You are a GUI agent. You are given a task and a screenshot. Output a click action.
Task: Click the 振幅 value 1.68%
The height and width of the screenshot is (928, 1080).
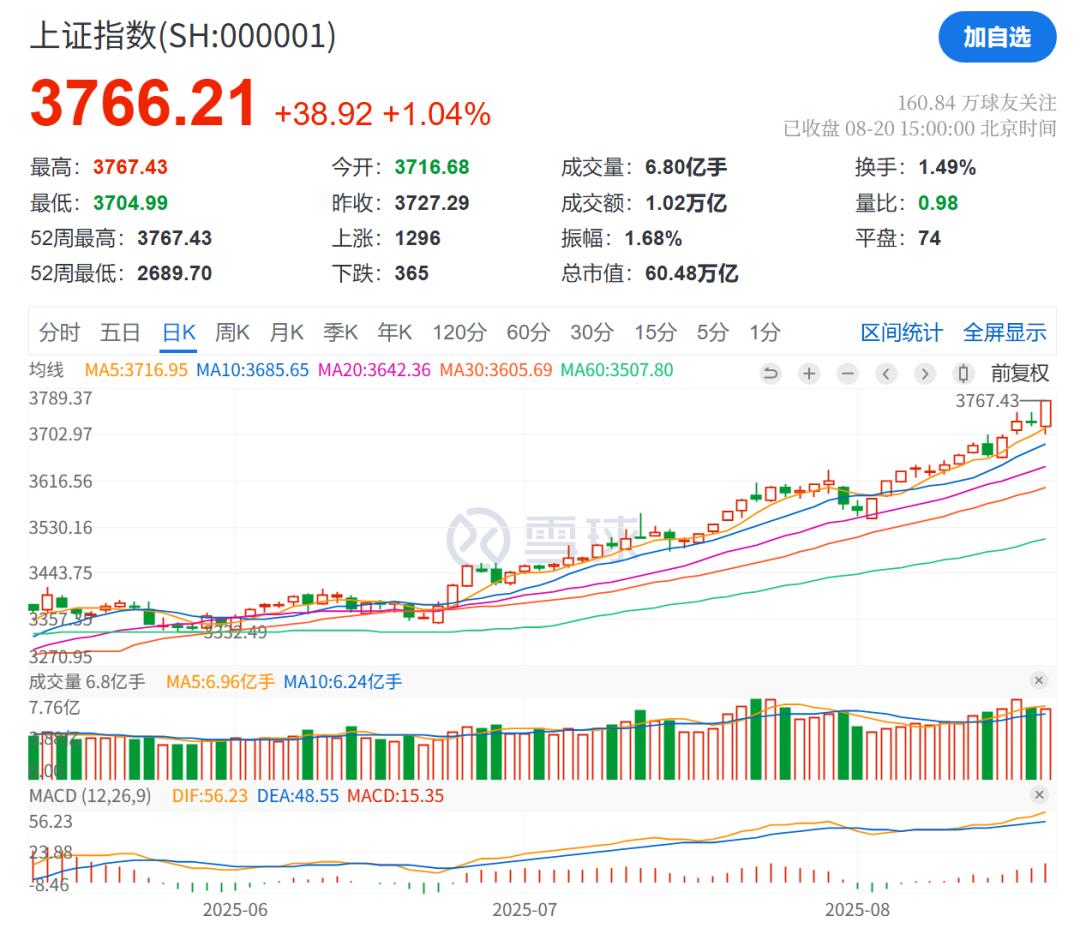(x=653, y=238)
